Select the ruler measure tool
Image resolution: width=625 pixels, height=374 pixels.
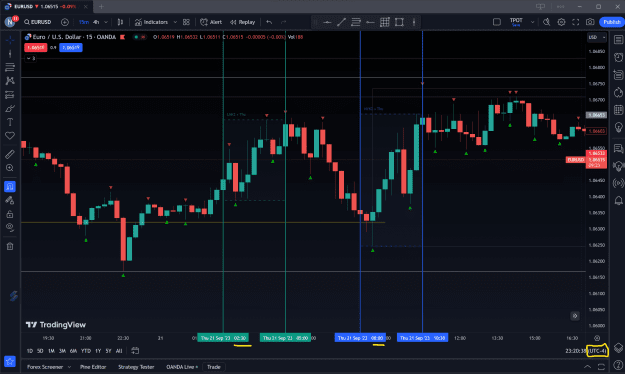(x=10, y=154)
